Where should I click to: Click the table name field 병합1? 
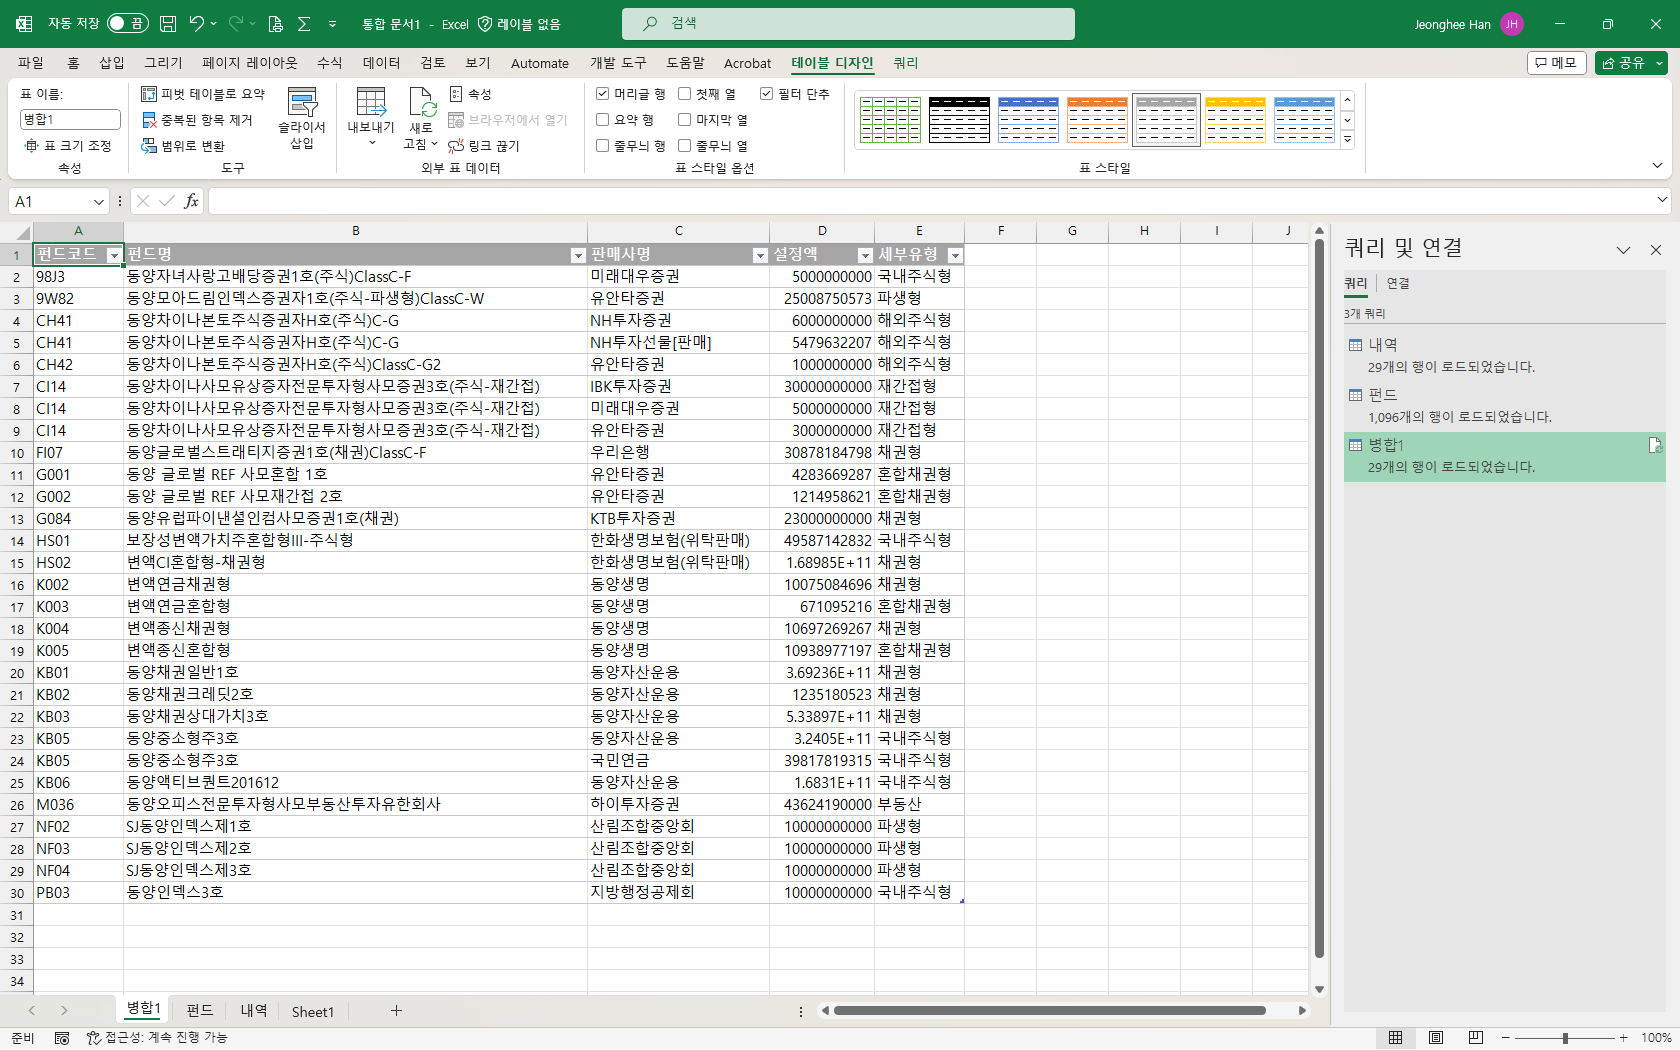[x=70, y=120]
